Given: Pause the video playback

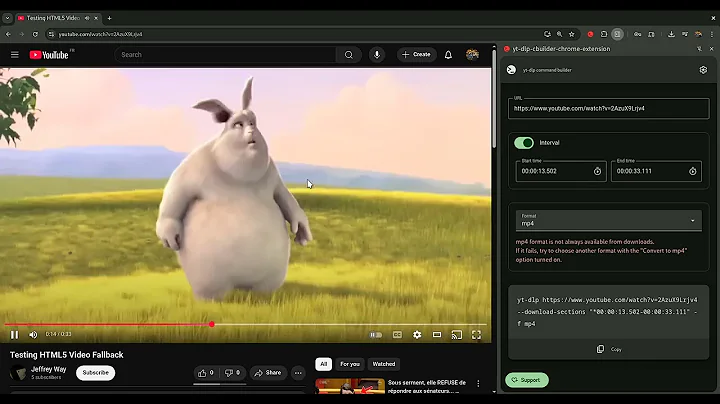Looking at the screenshot, I should 14,335.
